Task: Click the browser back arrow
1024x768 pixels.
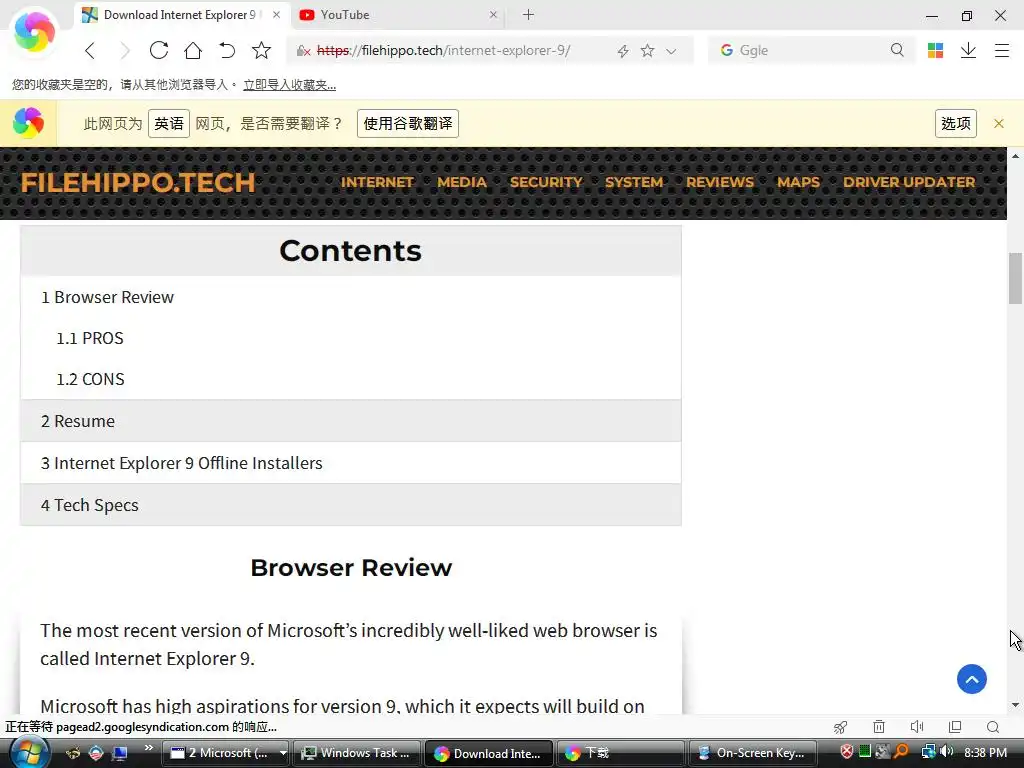Action: tap(90, 50)
